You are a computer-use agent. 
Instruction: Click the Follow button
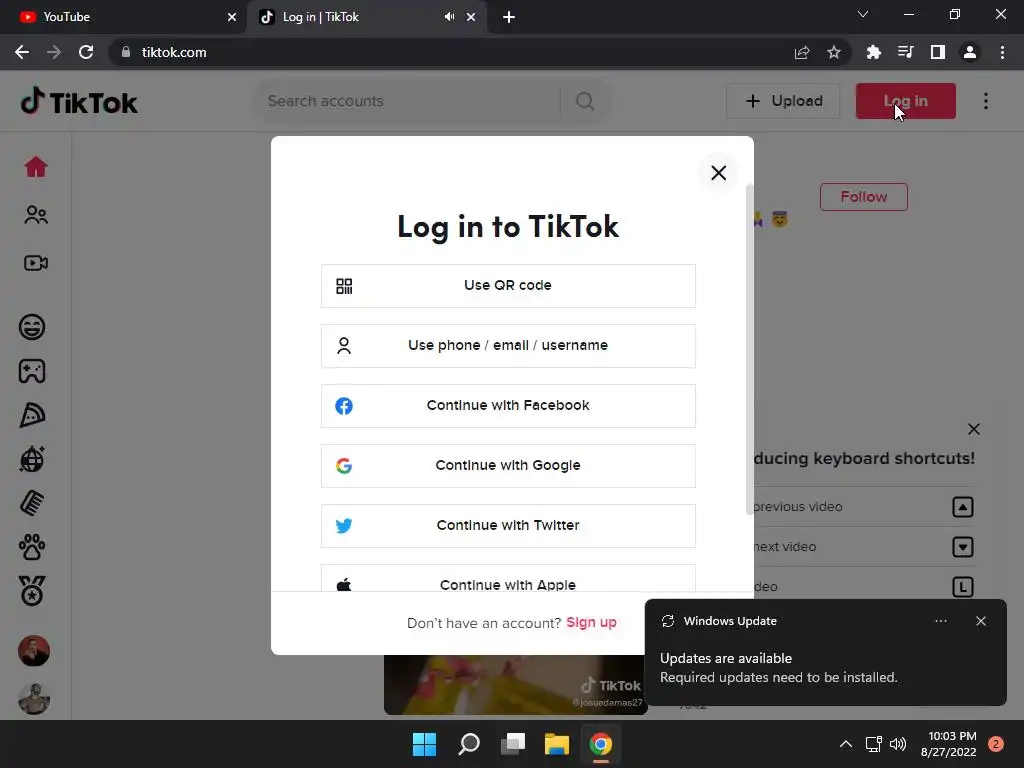click(863, 197)
